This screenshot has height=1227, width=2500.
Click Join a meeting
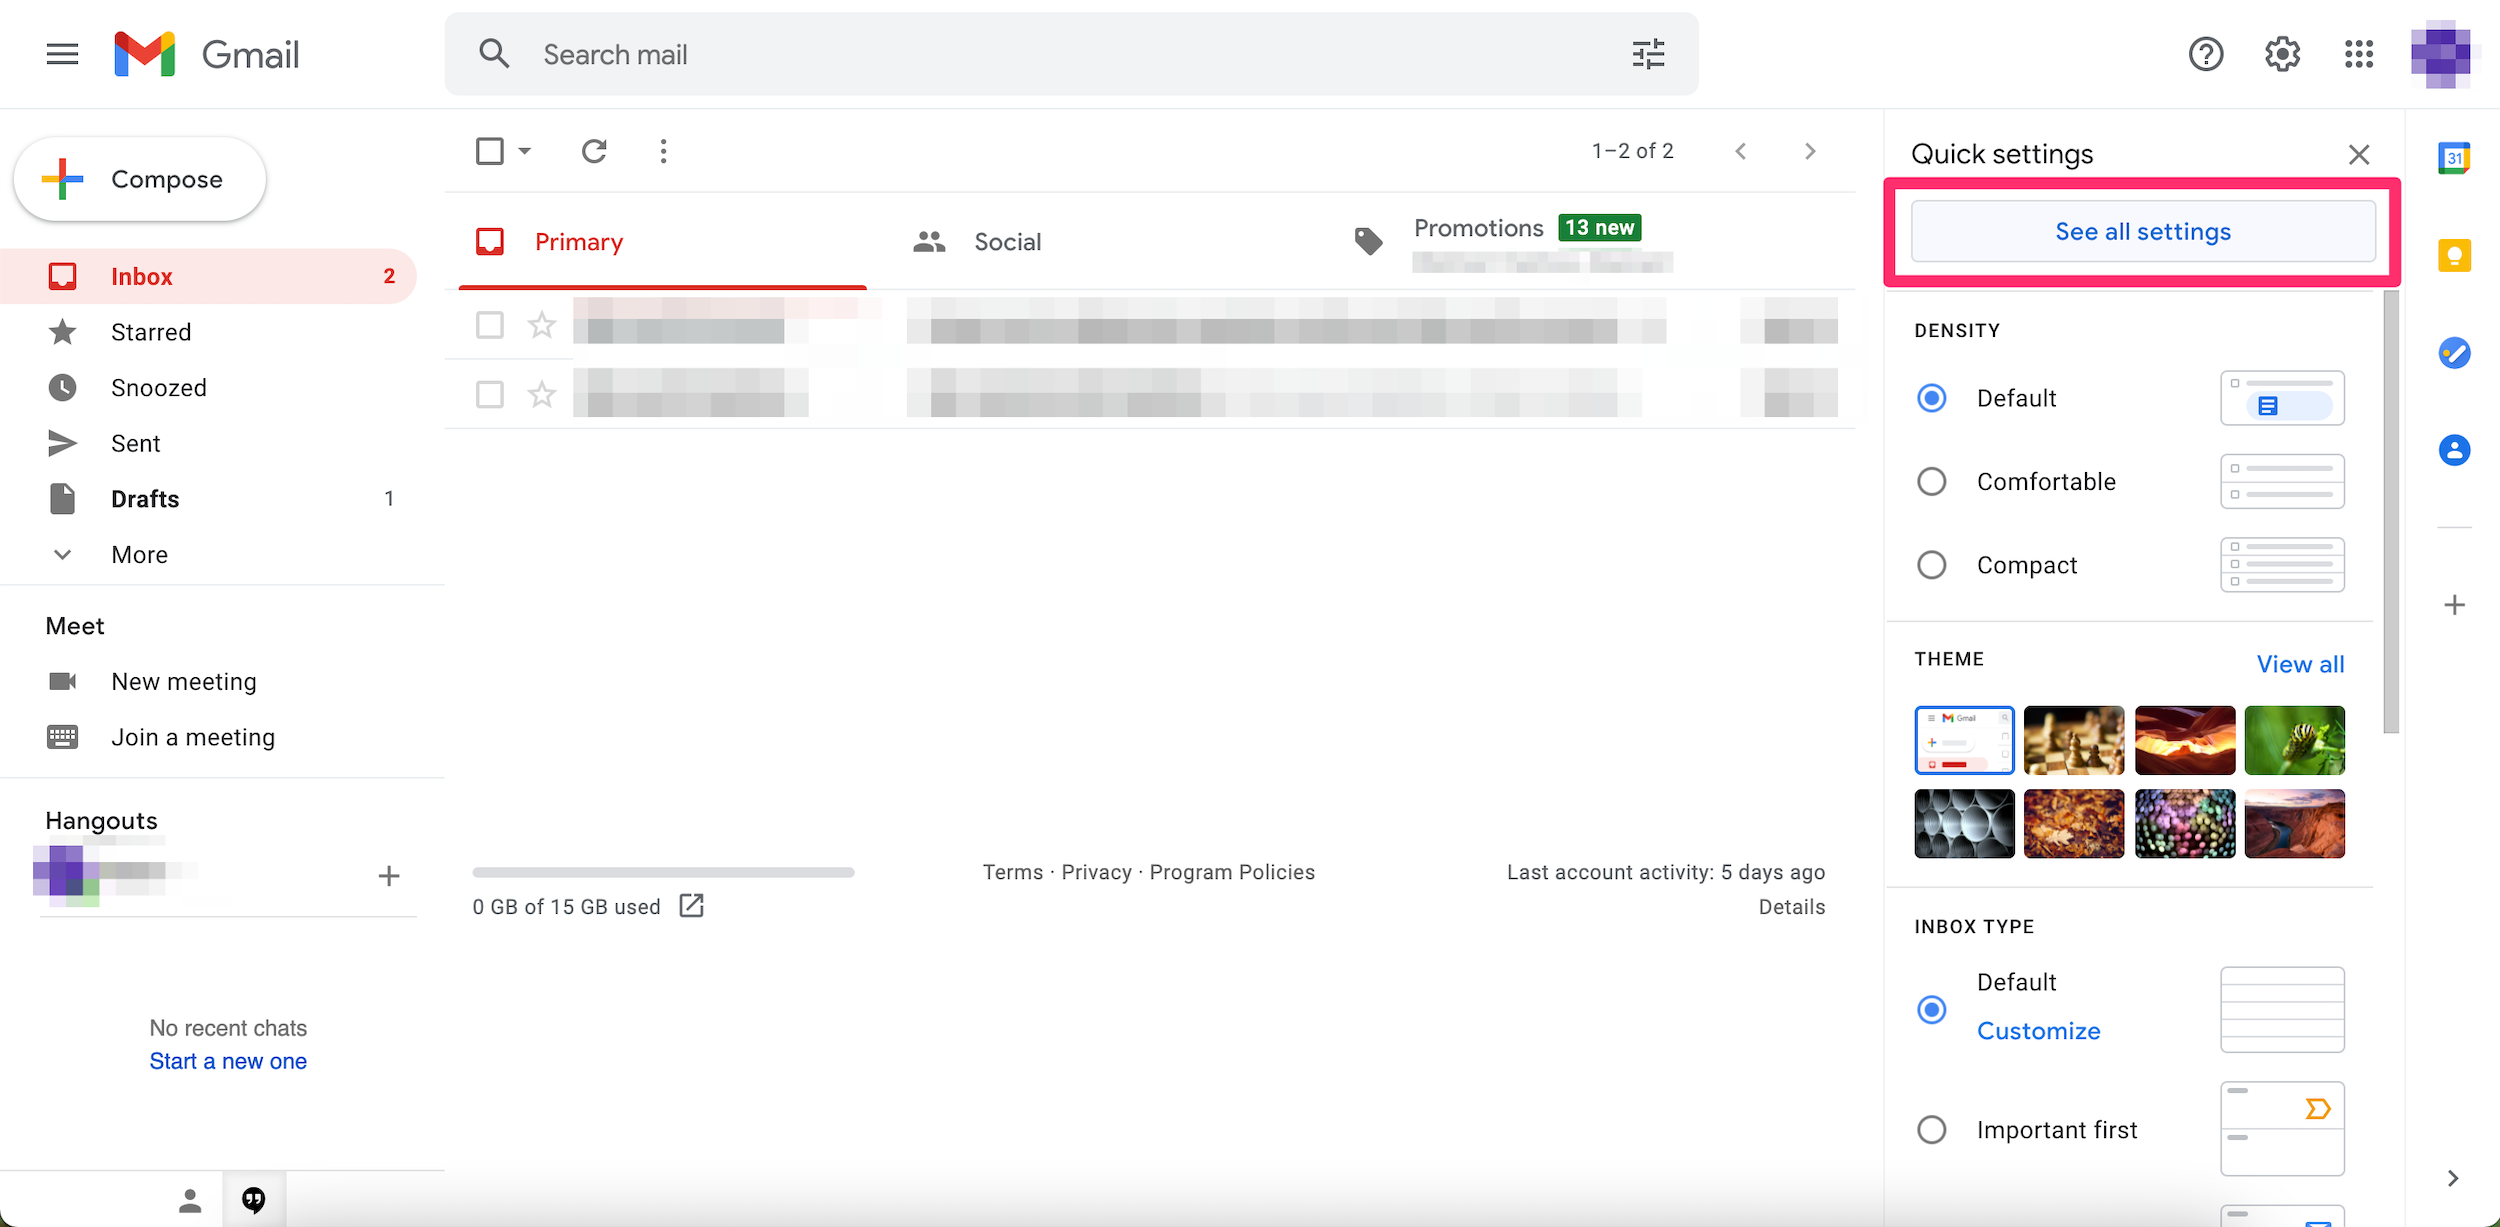click(193, 738)
